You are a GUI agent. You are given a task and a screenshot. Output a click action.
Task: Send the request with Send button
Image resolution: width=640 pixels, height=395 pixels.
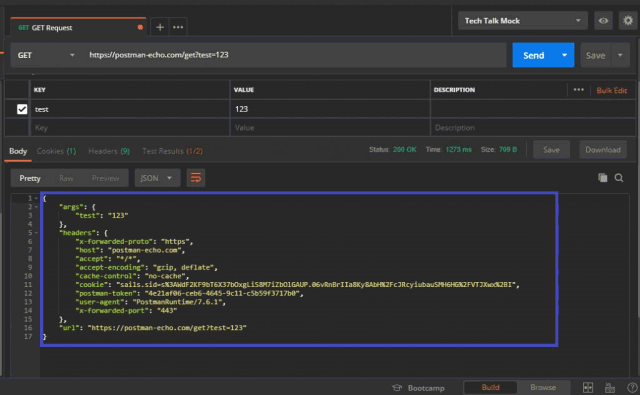point(534,55)
